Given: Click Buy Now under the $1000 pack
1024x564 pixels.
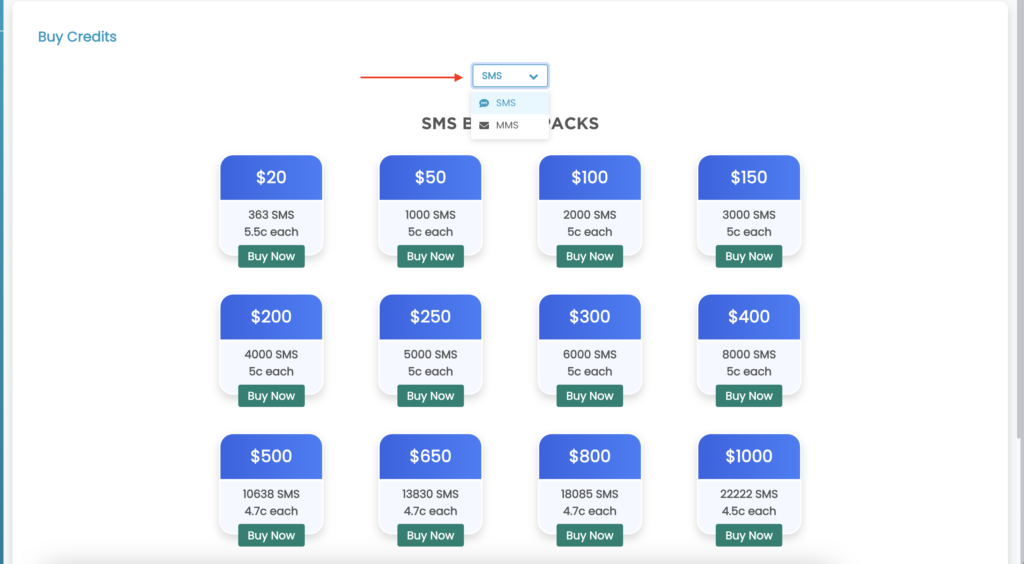Looking at the screenshot, I should point(749,536).
